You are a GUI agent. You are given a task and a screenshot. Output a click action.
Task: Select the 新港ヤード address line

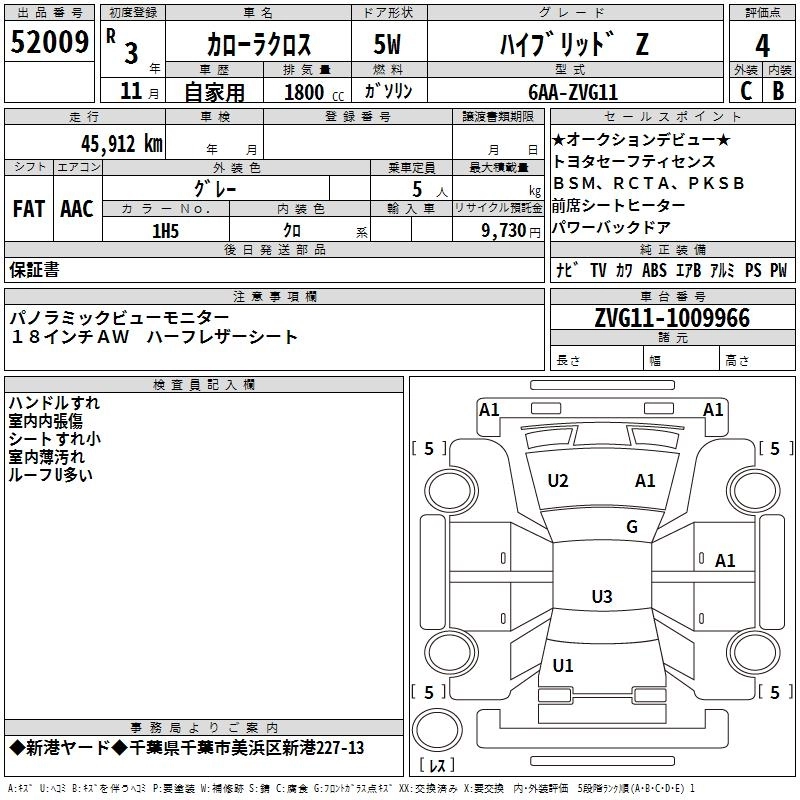click(187, 748)
